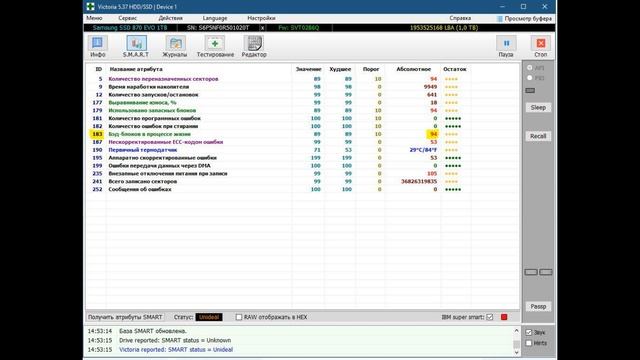Click the Худшее column header

(340, 69)
